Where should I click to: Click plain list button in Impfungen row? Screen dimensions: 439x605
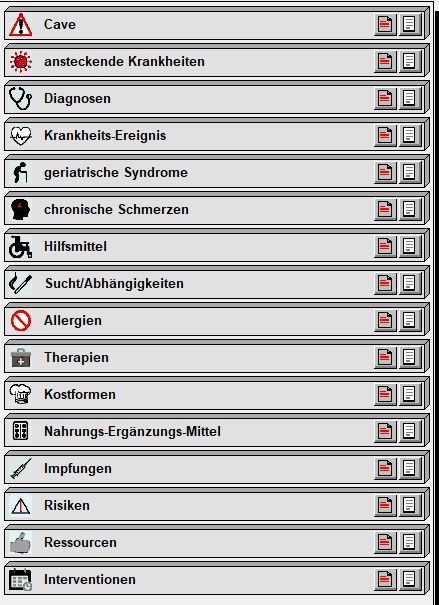[409, 468]
